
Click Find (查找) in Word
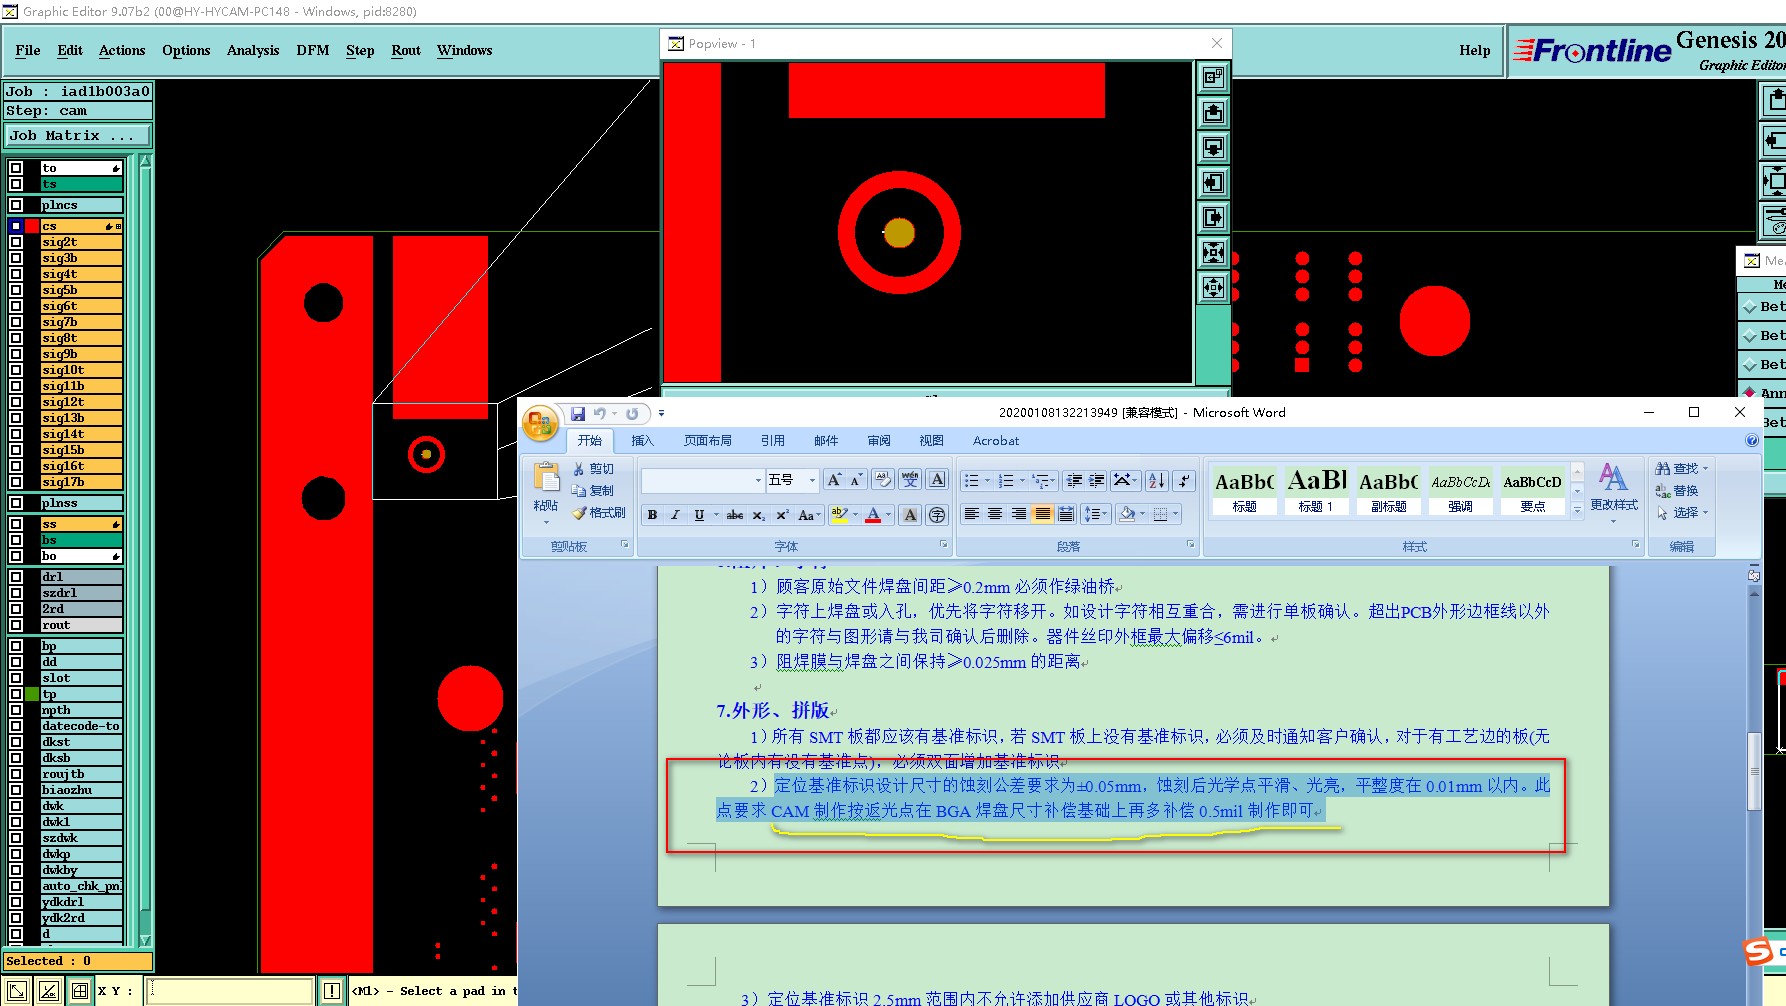tap(1682, 468)
